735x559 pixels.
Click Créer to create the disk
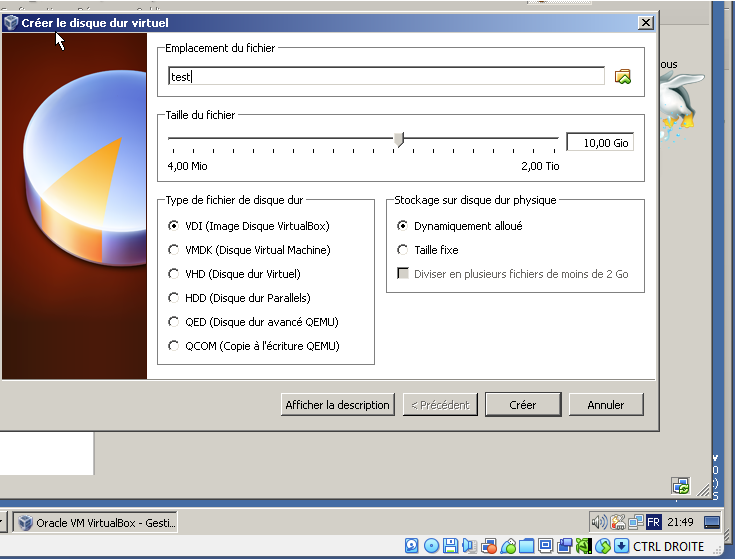[x=523, y=404]
